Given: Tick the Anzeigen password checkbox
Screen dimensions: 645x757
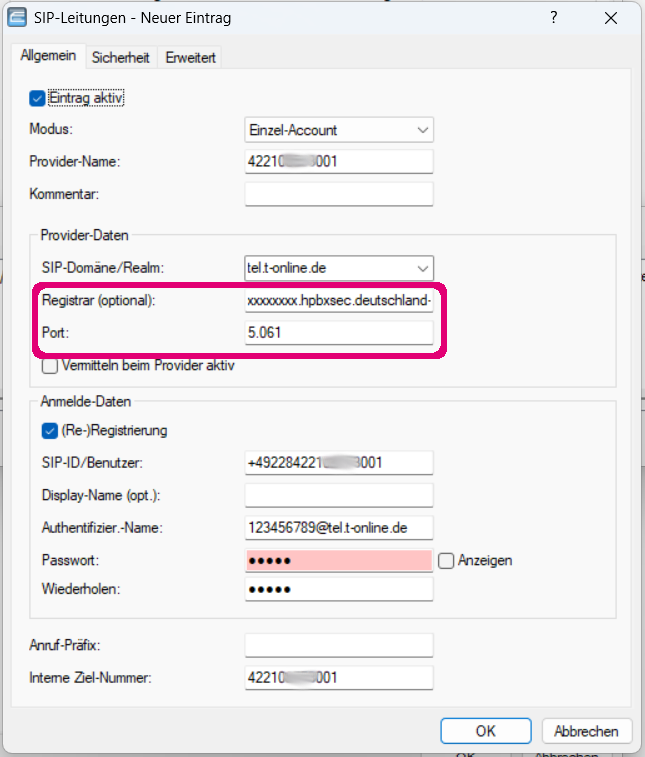Looking at the screenshot, I should 446,561.
